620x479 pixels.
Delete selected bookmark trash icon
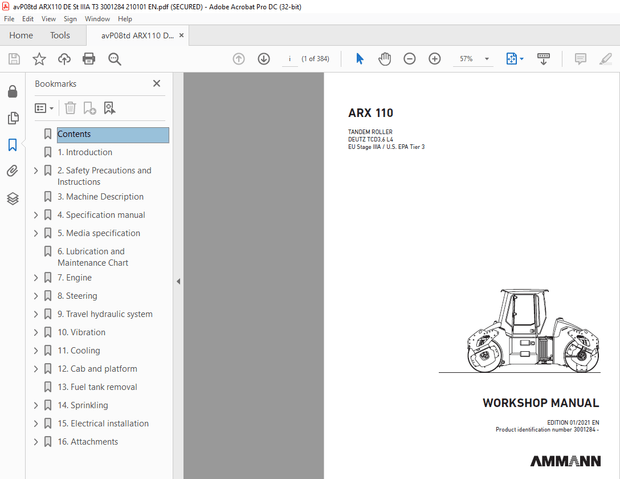tap(70, 108)
